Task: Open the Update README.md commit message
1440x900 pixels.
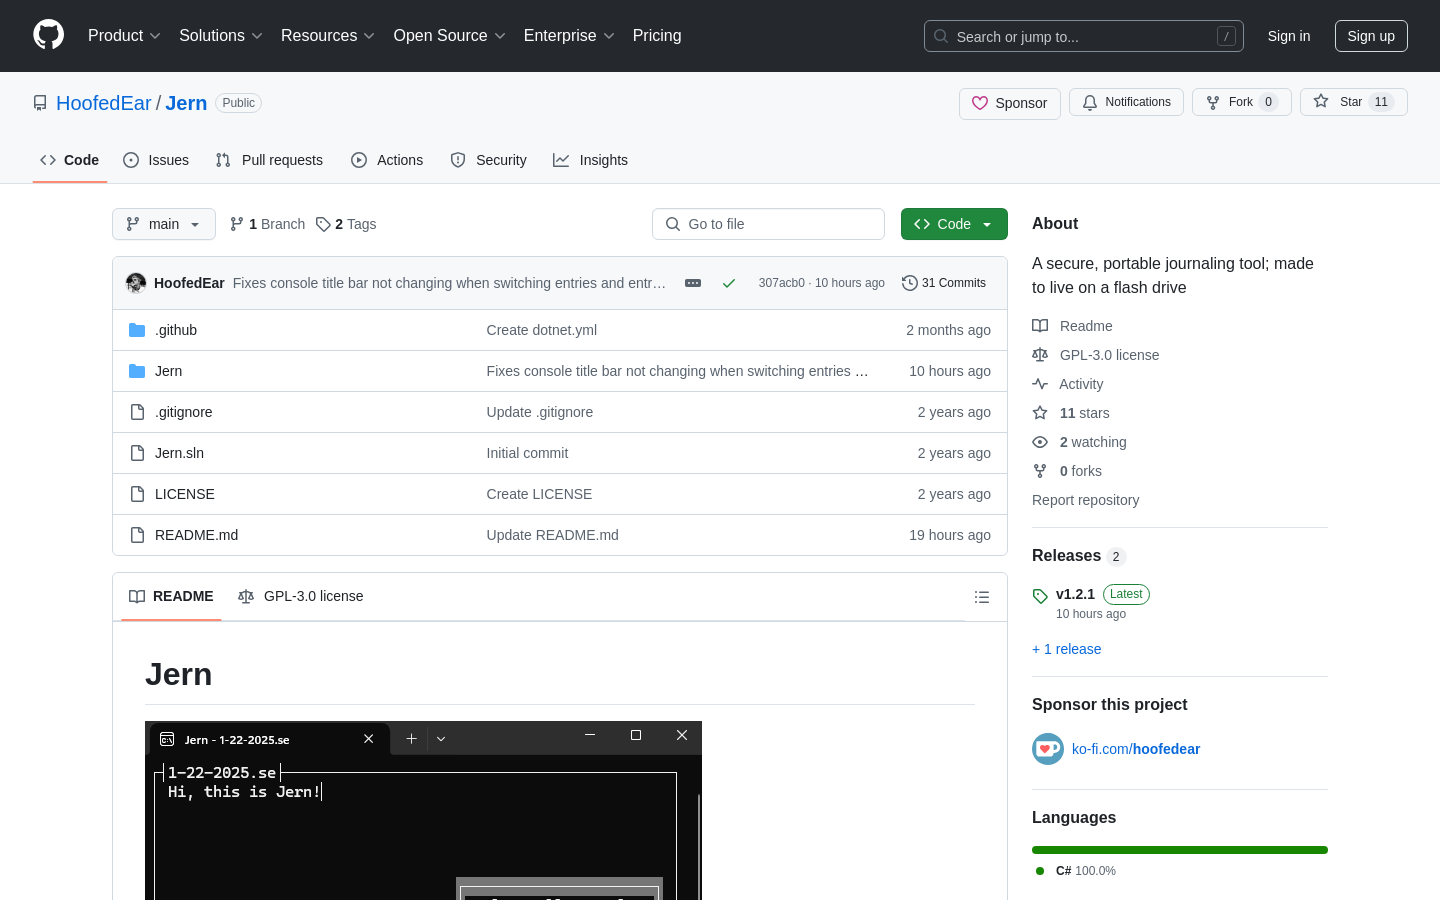Action: click(552, 535)
